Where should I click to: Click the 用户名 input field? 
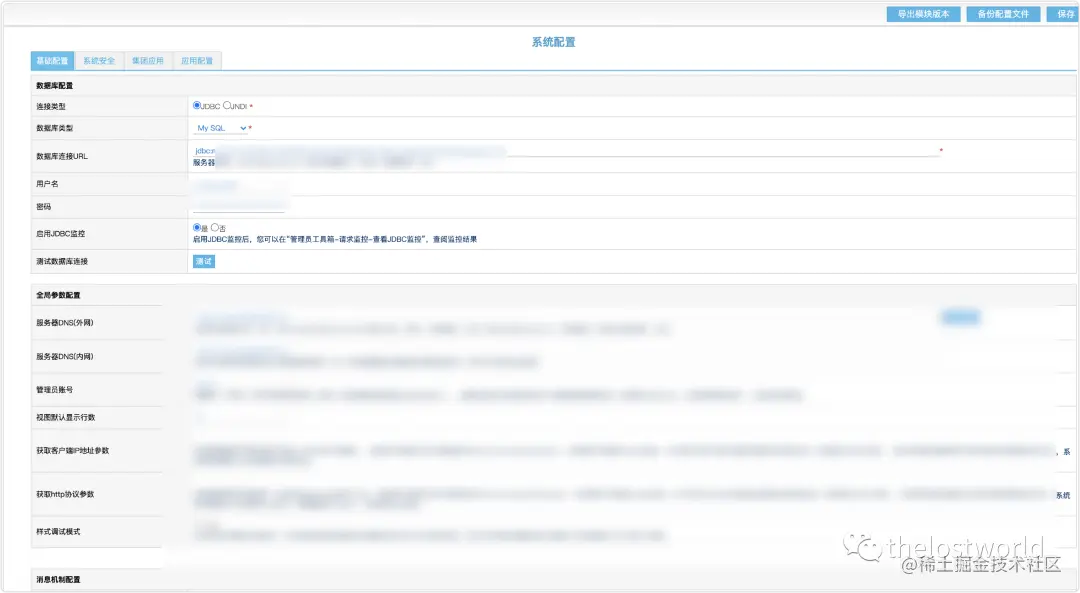239,185
